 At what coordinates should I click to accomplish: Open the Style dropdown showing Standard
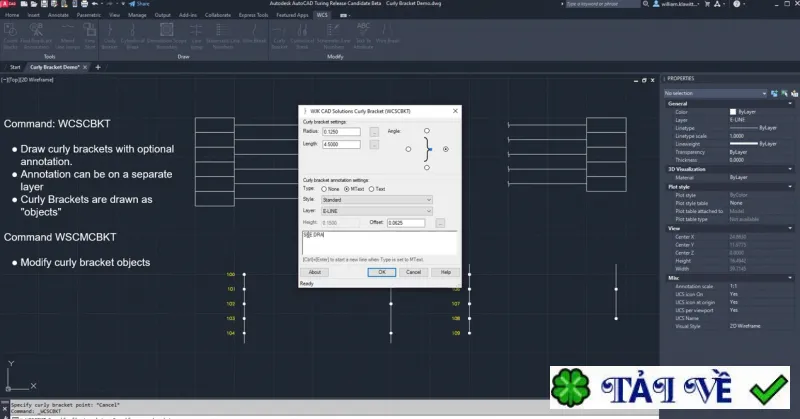[377, 200]
